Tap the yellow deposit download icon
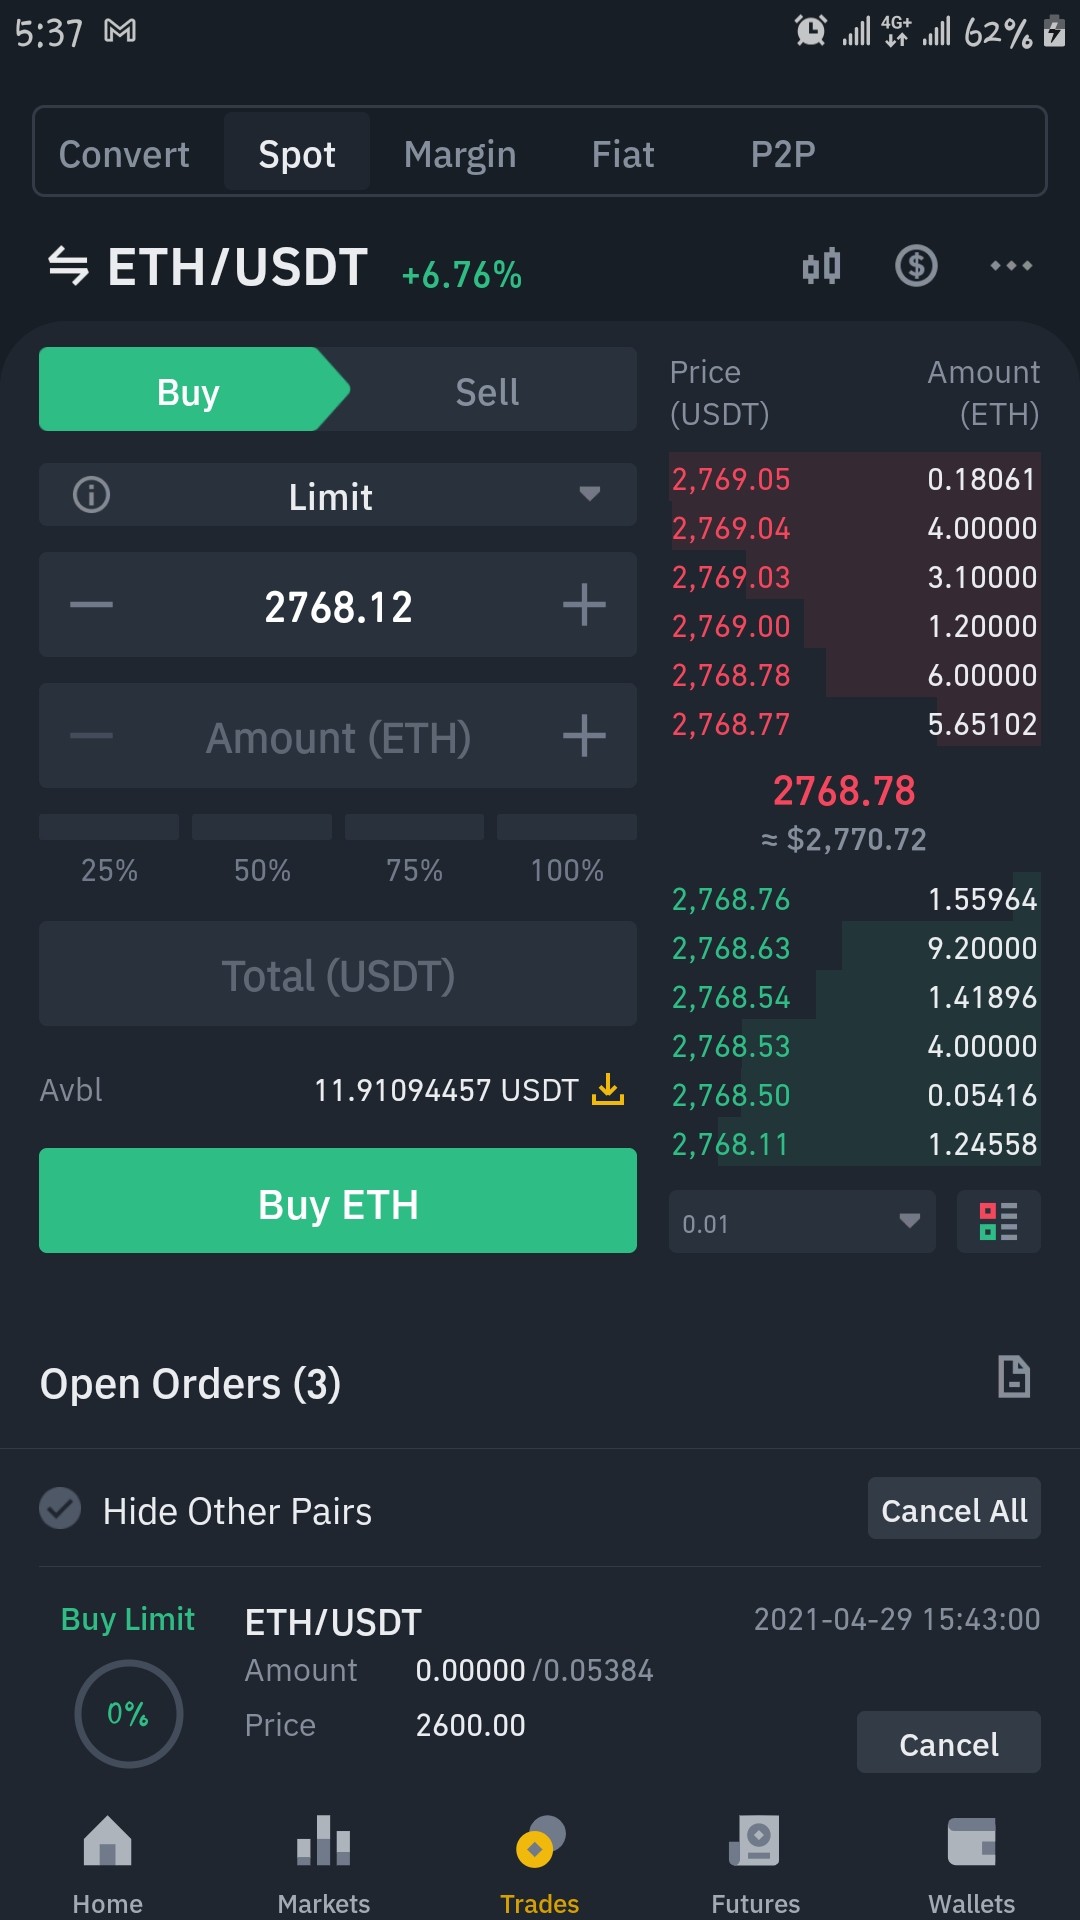Image resolution: width=1080 pixels, height=1920 pixels. pyautogui.click(x=608, y=1090)
